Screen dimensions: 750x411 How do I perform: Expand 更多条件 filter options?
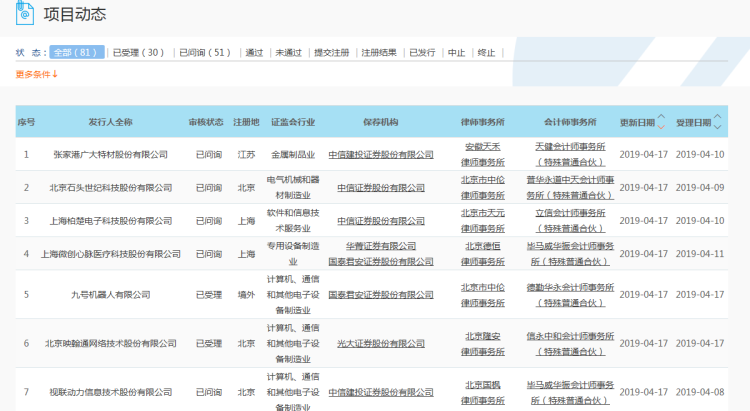37,74
